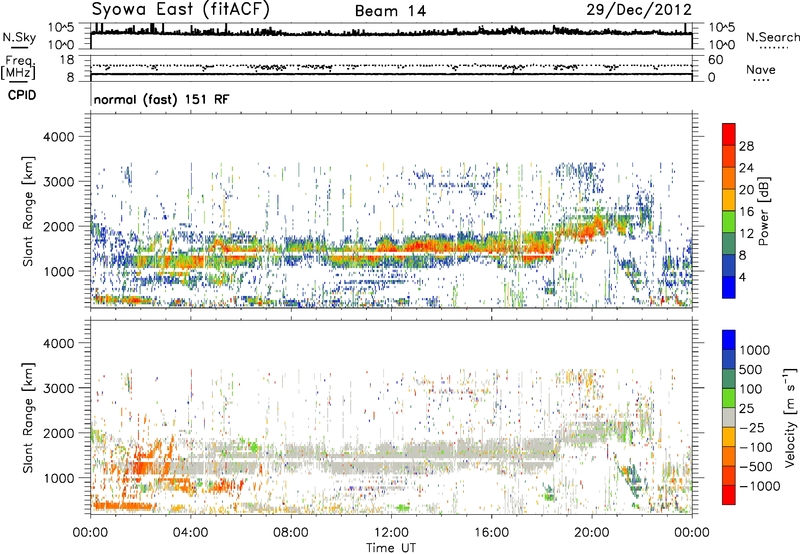Click the 'Freq. [MHz]' axis label
Viewport: 800px width, 554px height.
pos(18,67)
